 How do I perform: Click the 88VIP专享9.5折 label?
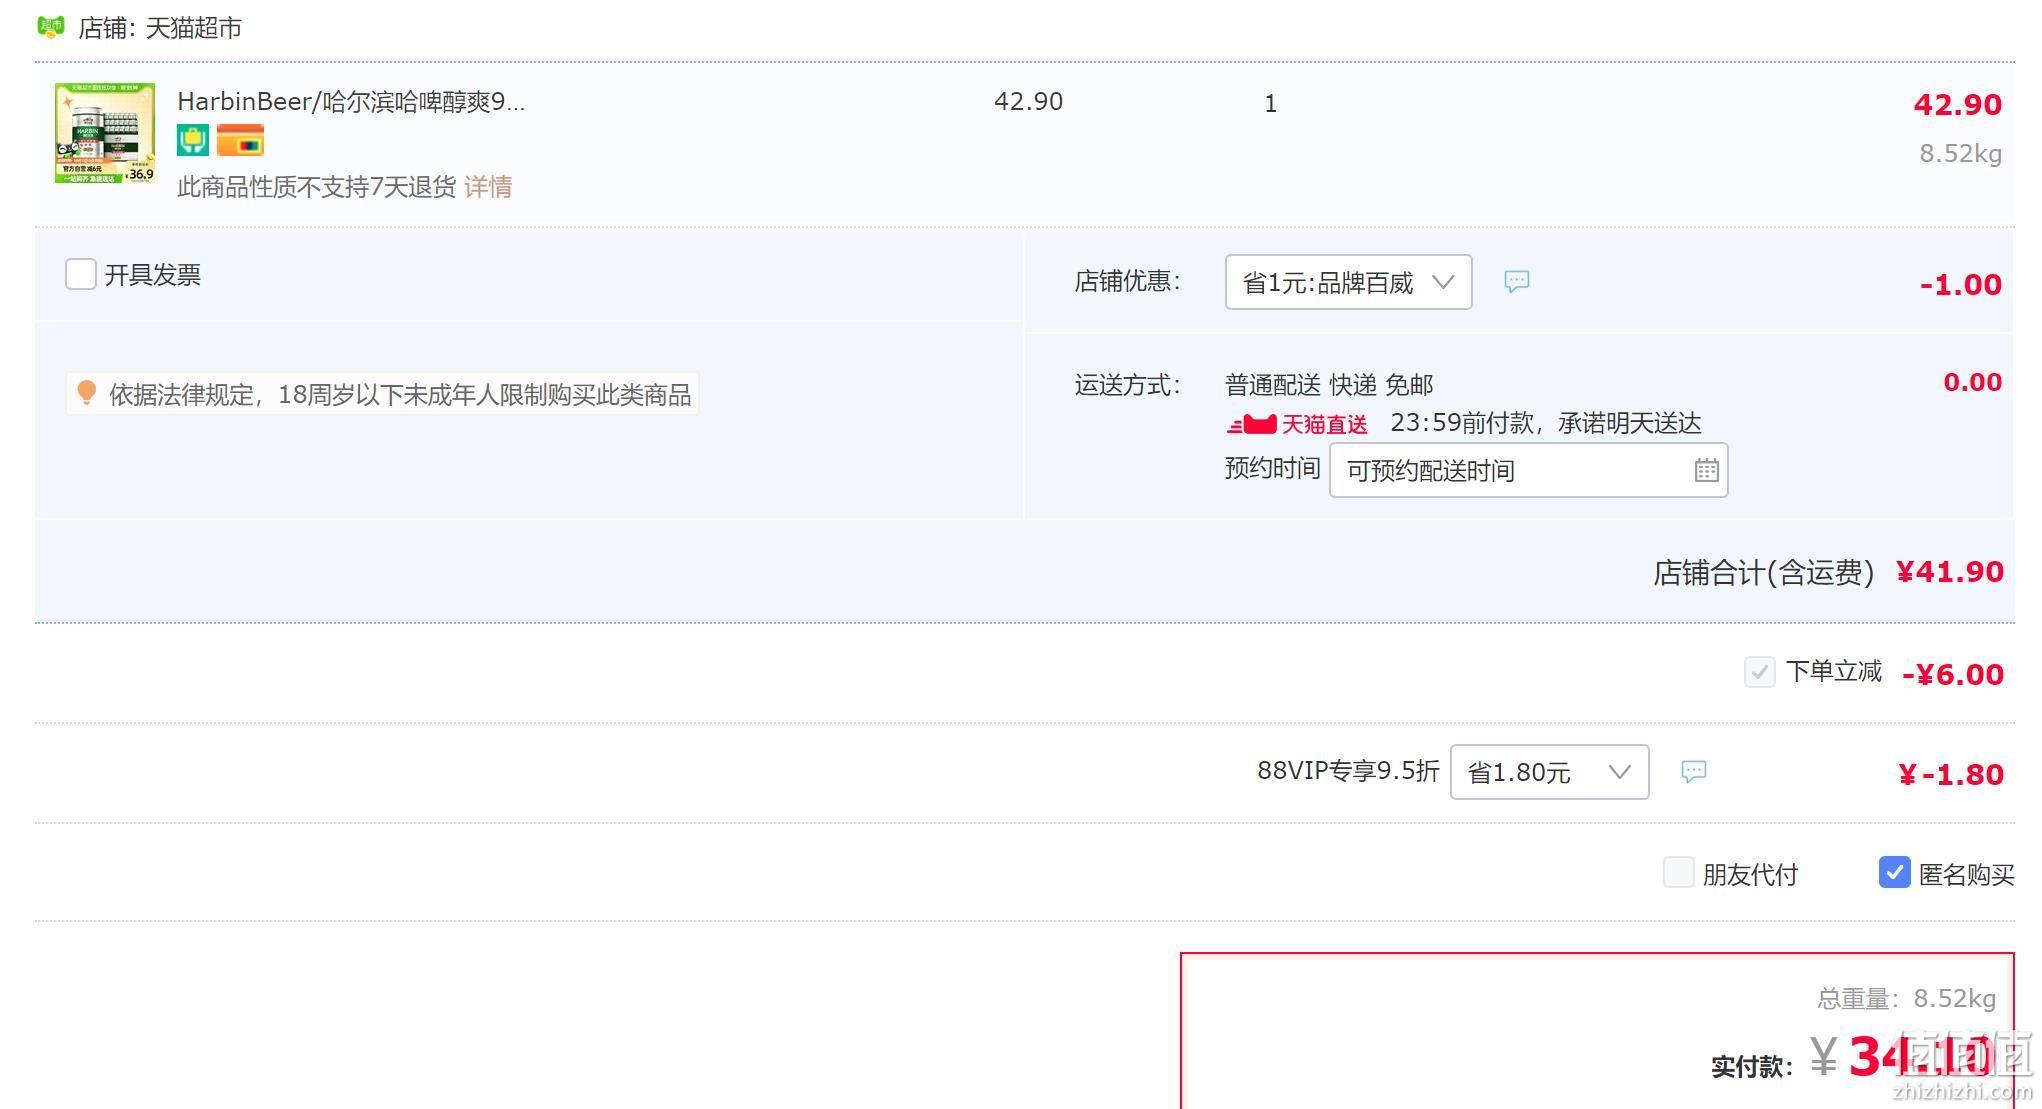point(1348,771)
